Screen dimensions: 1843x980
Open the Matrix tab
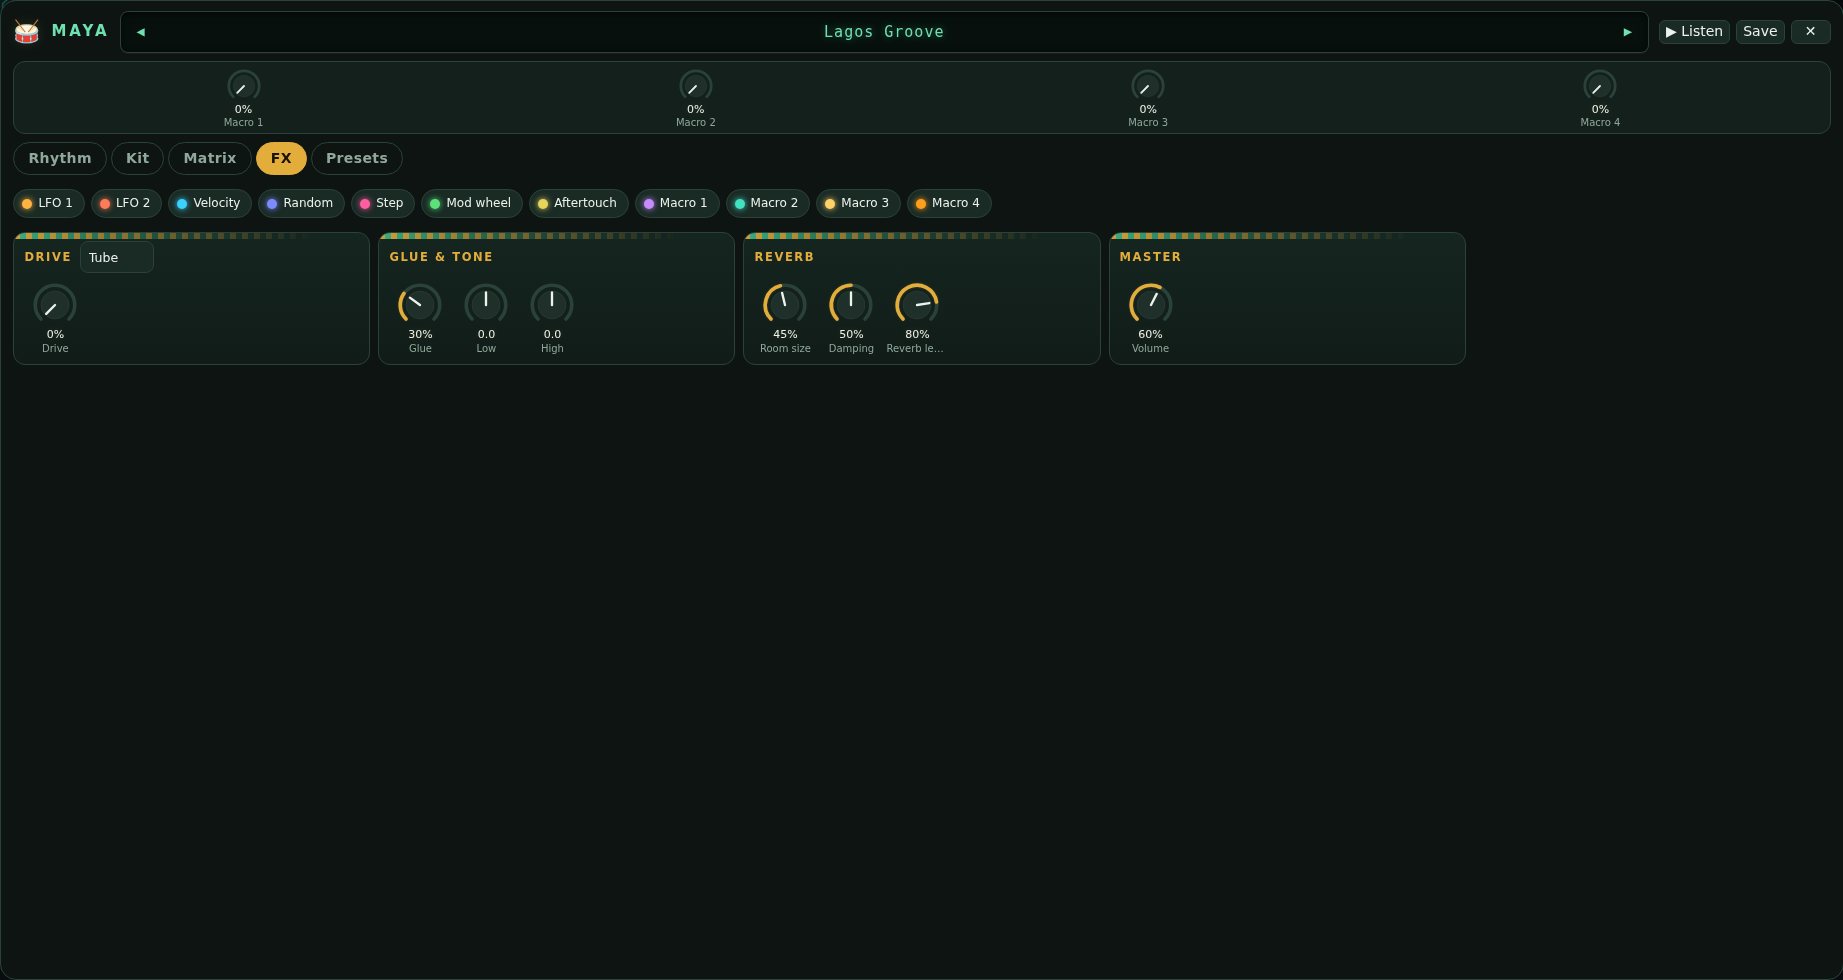click(x=210, y=158)
